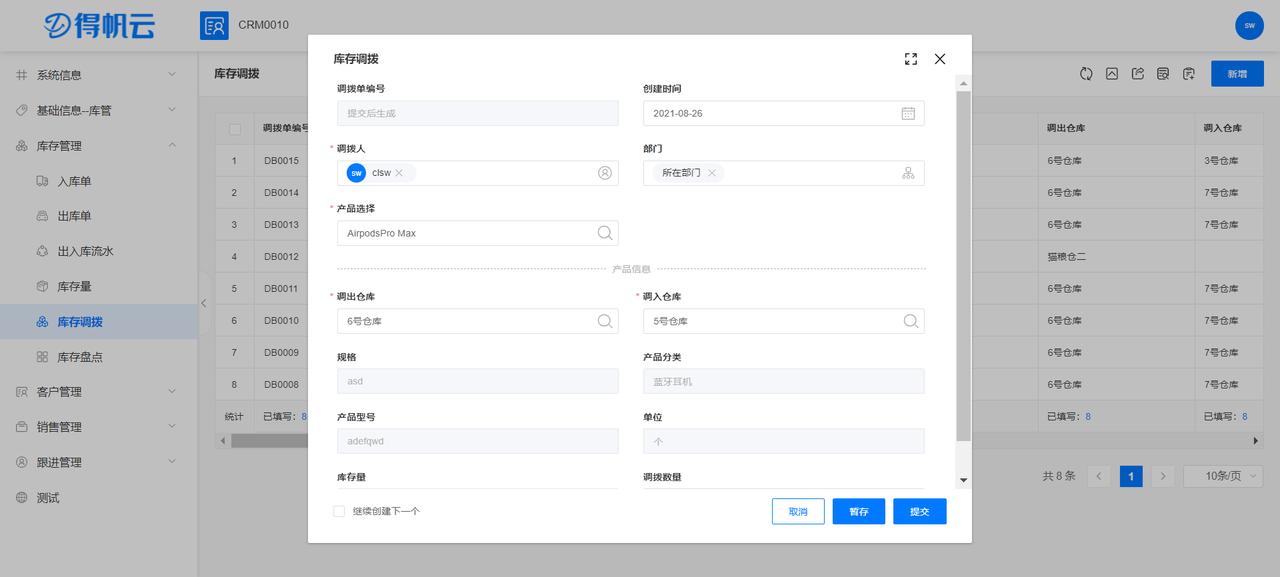The height and width of the screenshot is (577, 1280).
Task: Click the import data icon in the toolbar
Action: 1188,74
